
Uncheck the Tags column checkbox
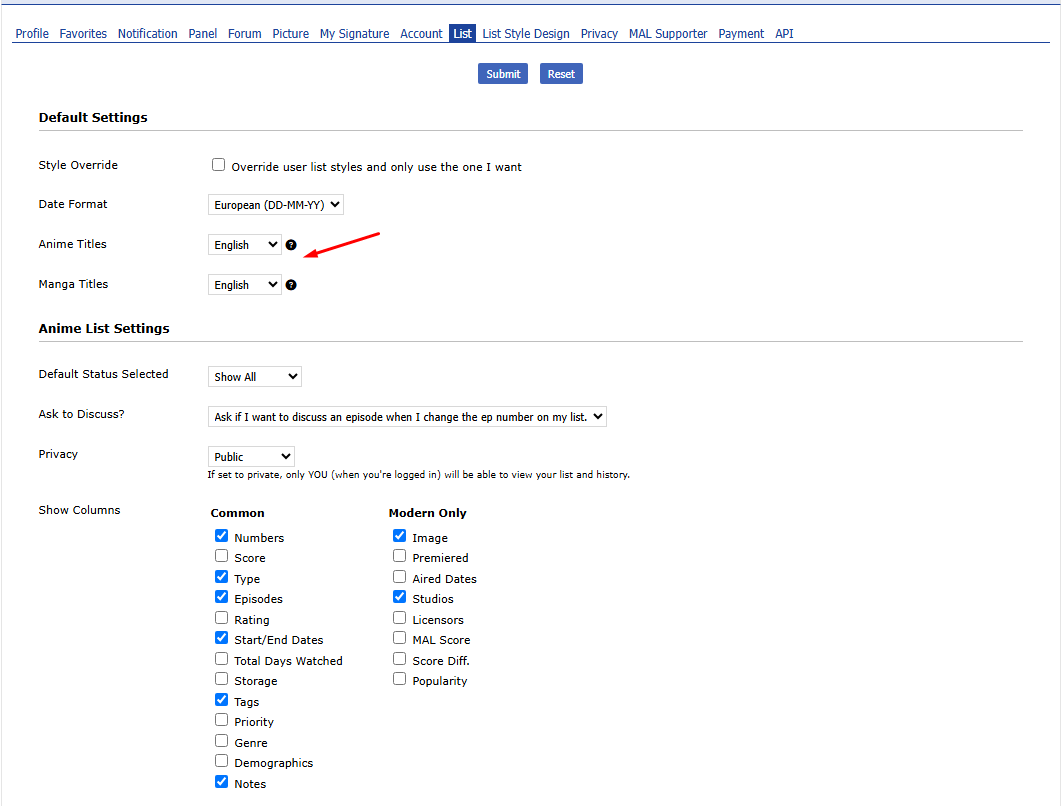pyautogui.click(x=222, y=701)
